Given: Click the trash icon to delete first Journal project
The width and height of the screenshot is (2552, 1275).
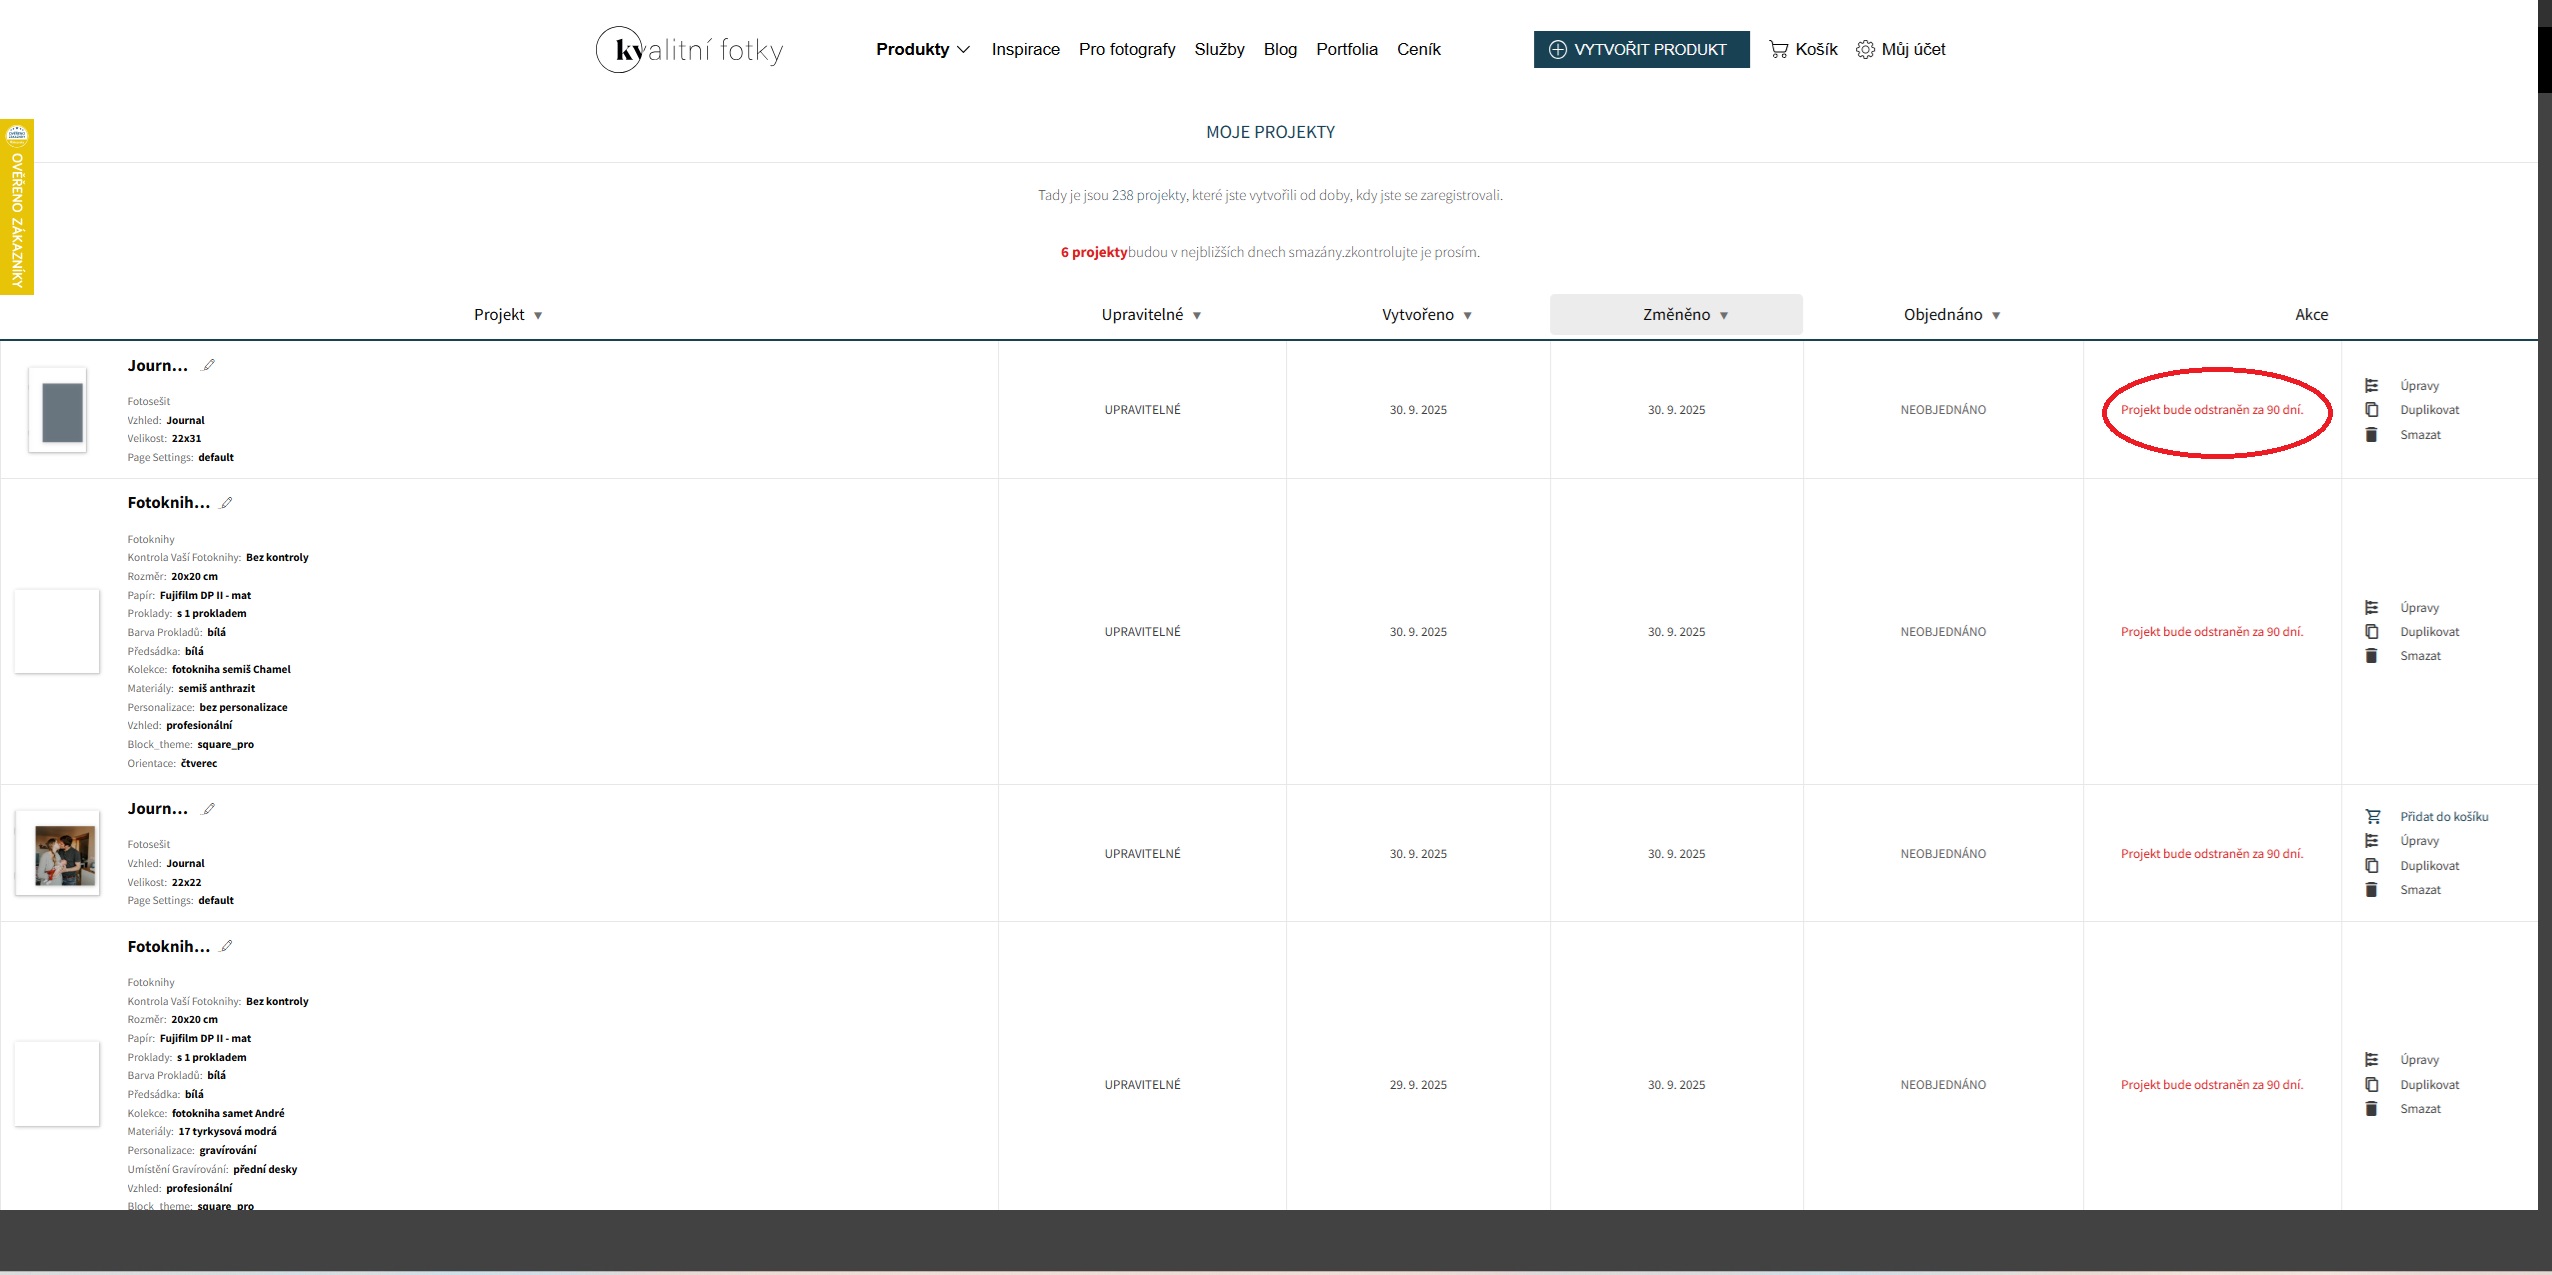Looking at the screenshot, I should coord(2371,434).
